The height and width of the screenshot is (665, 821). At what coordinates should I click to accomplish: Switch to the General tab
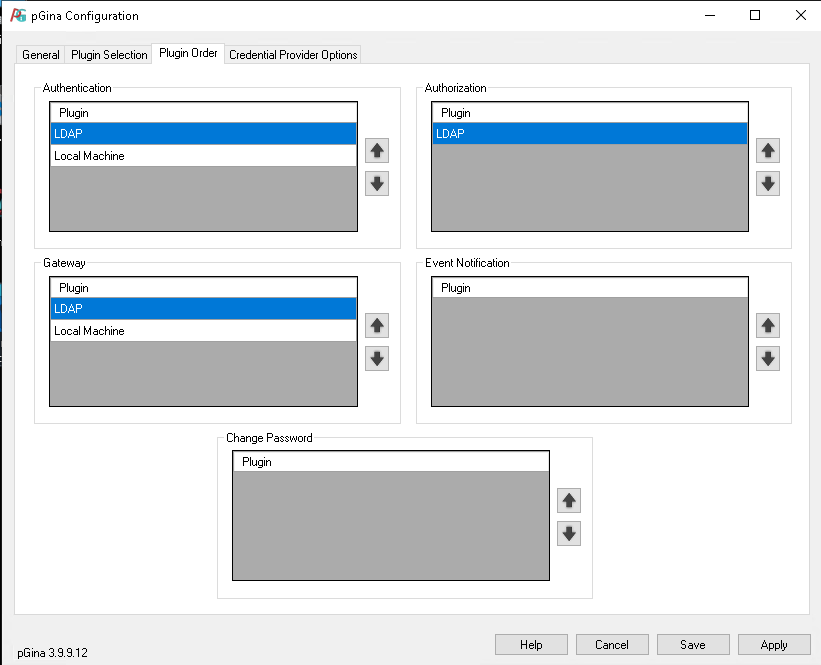(x=41, y=55)
